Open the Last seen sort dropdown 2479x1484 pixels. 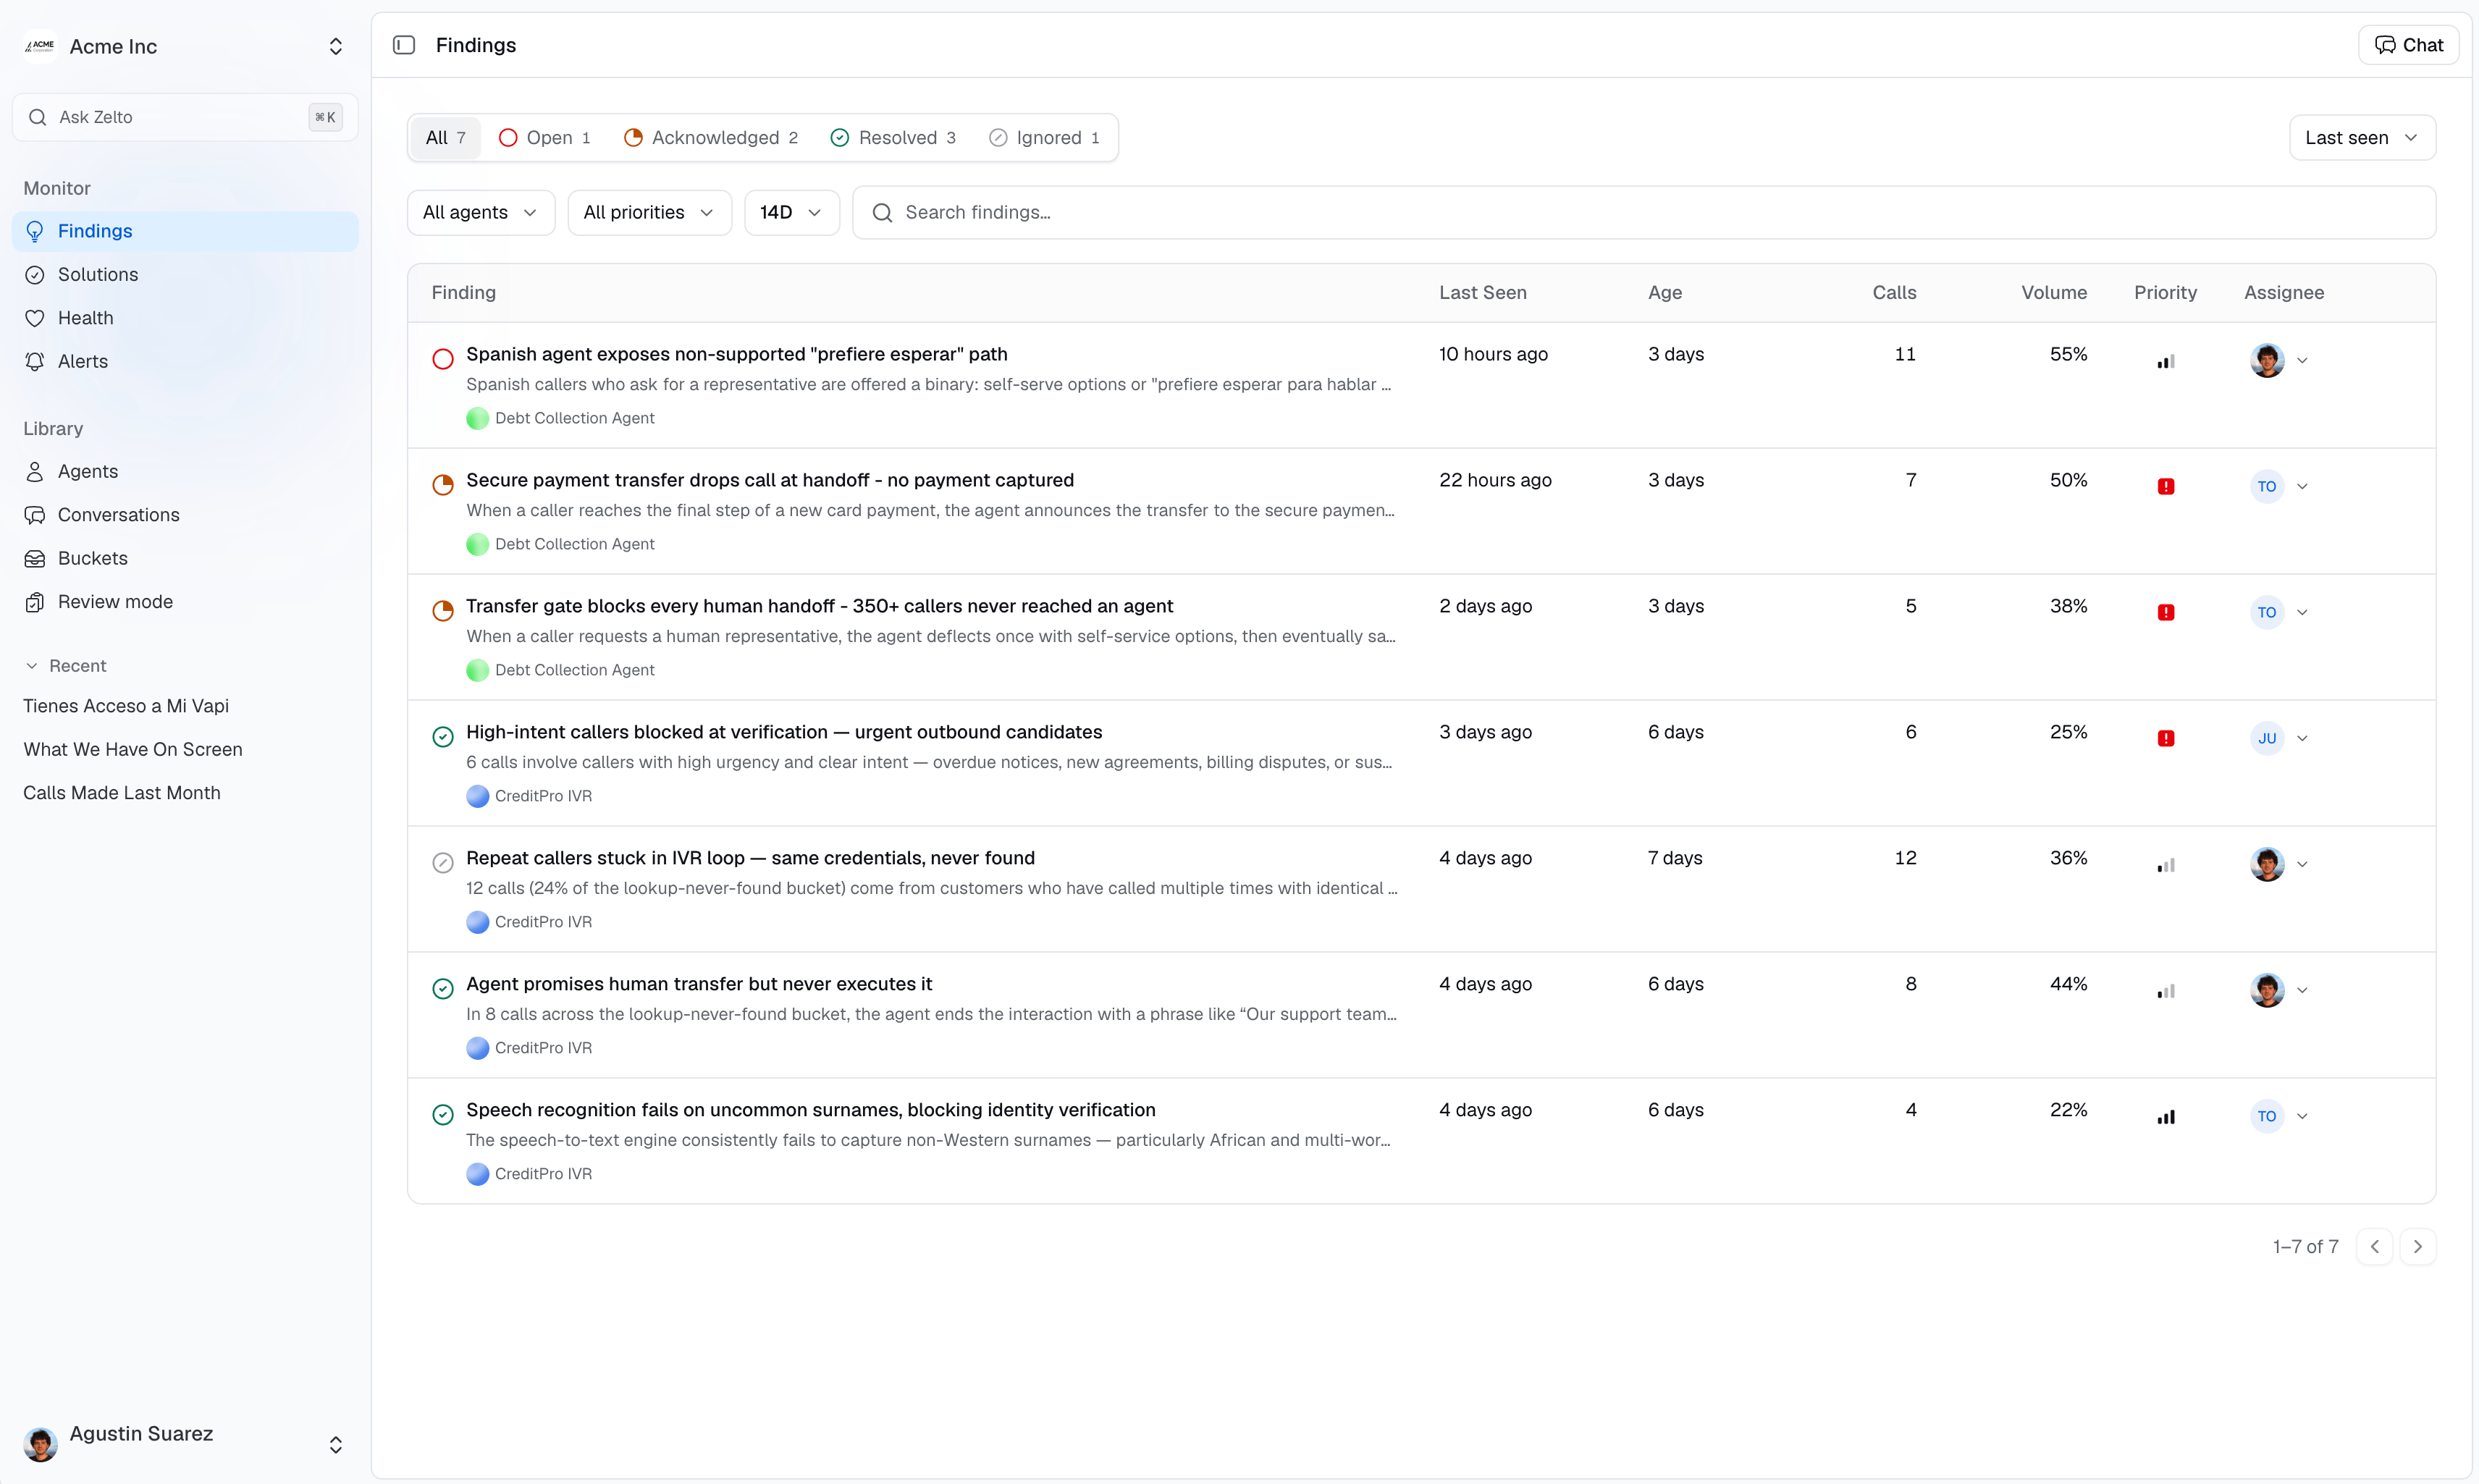click(x=2362, y=138)
